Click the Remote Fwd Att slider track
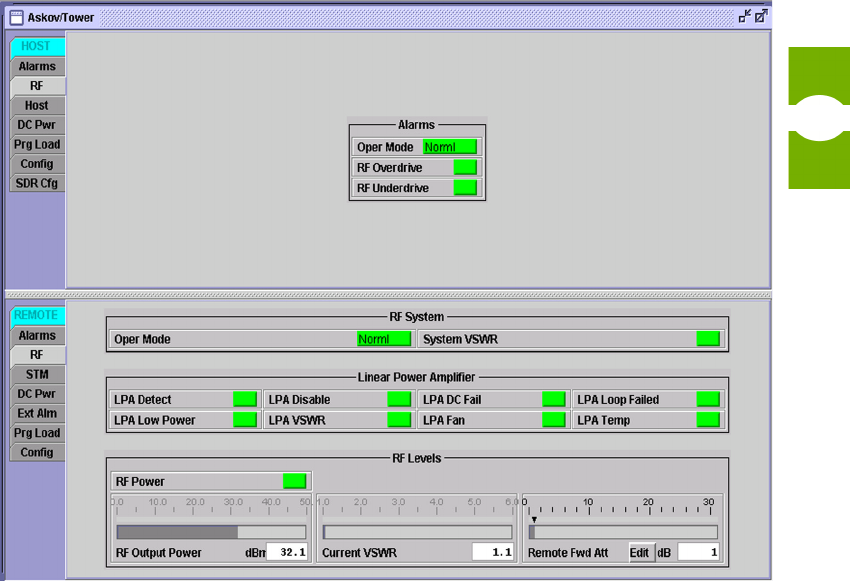850x581 pixels. pos(623,532)
